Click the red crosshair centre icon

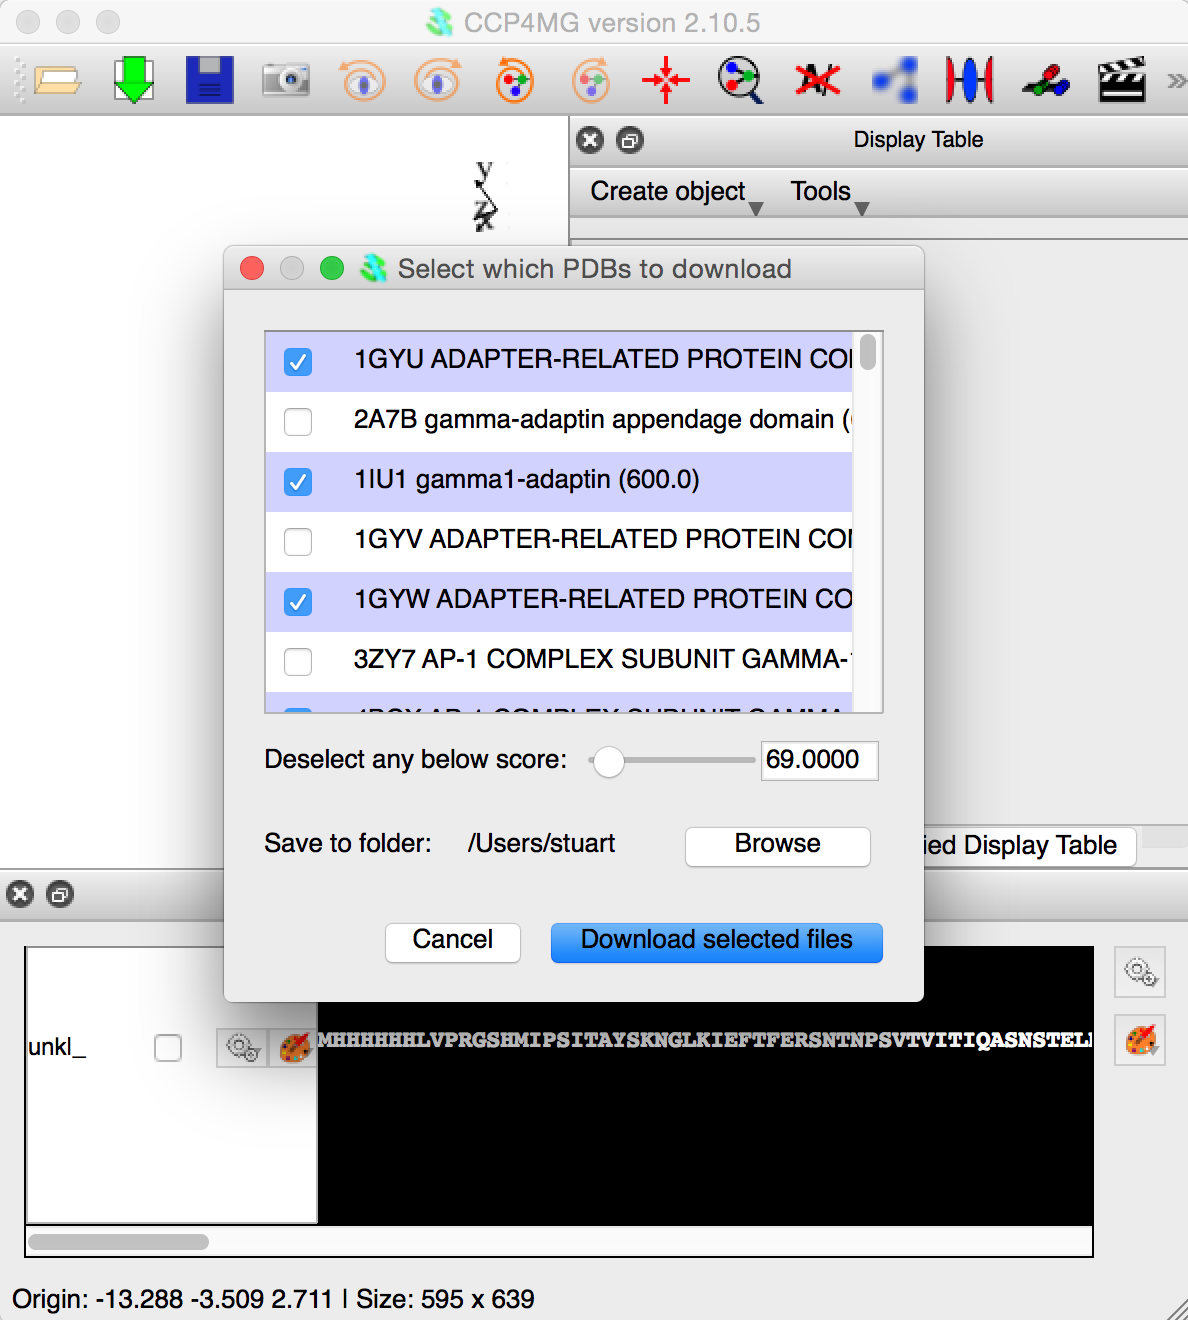click(x=666, y=80)
